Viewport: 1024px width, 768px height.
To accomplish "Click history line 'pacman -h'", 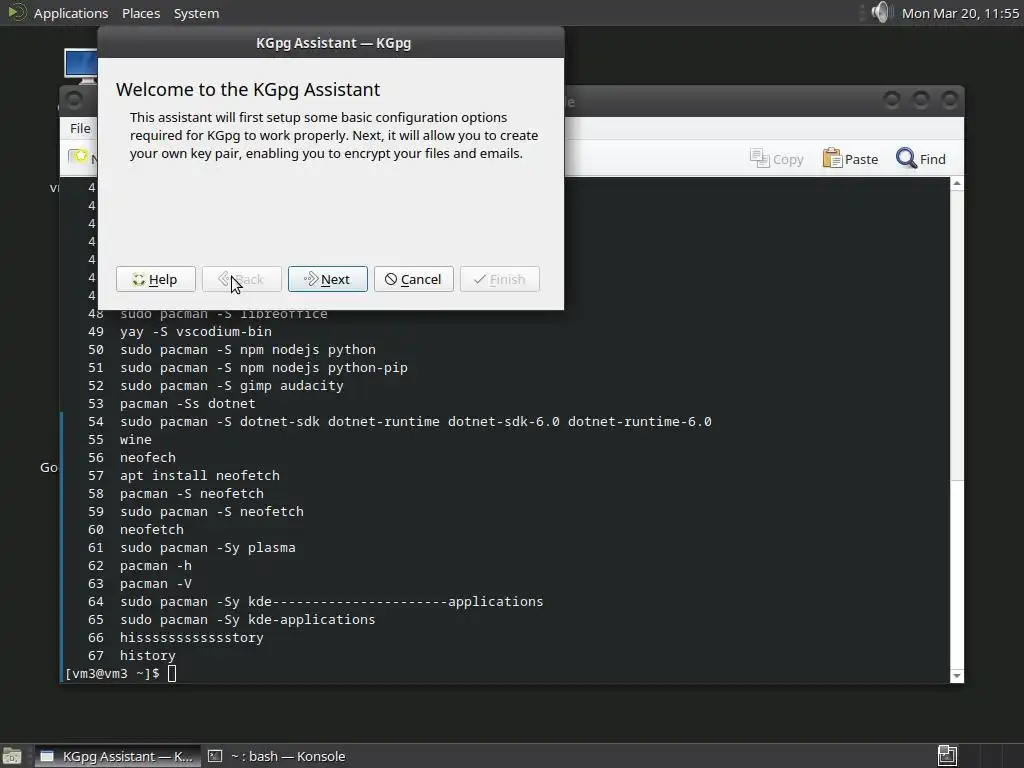I will tap(155, 566).
